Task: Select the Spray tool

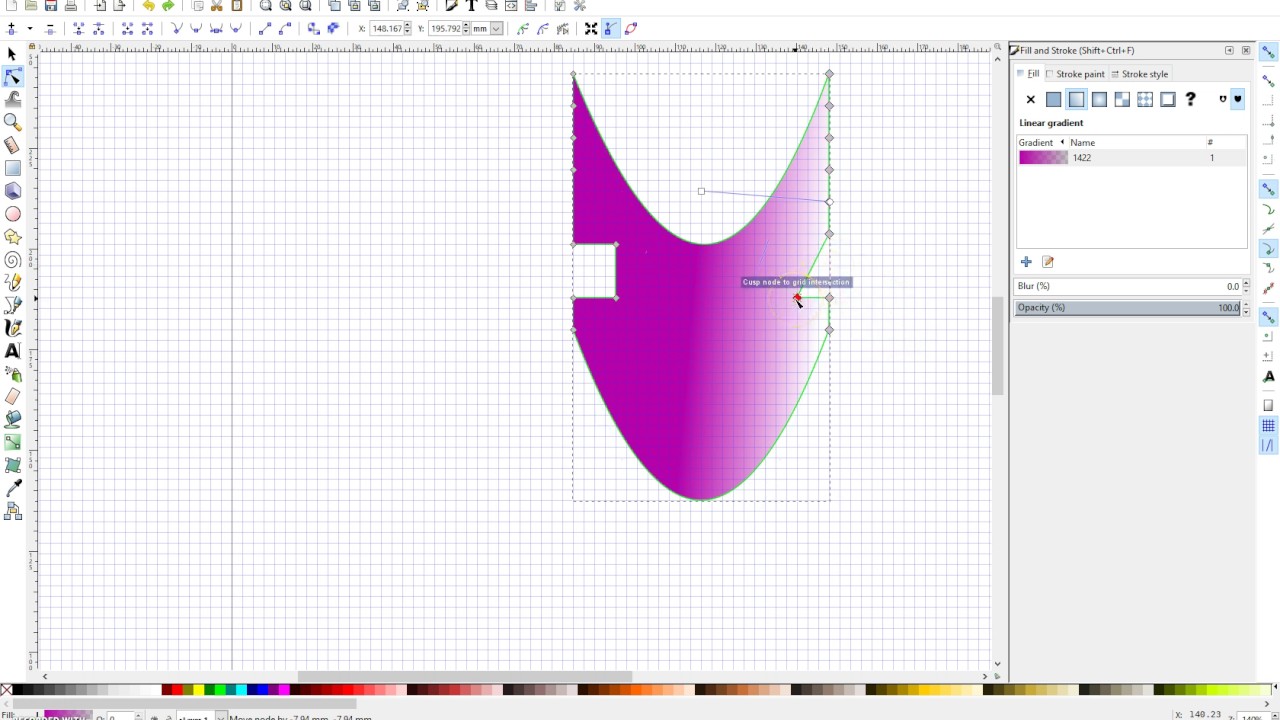Action: 12,374
